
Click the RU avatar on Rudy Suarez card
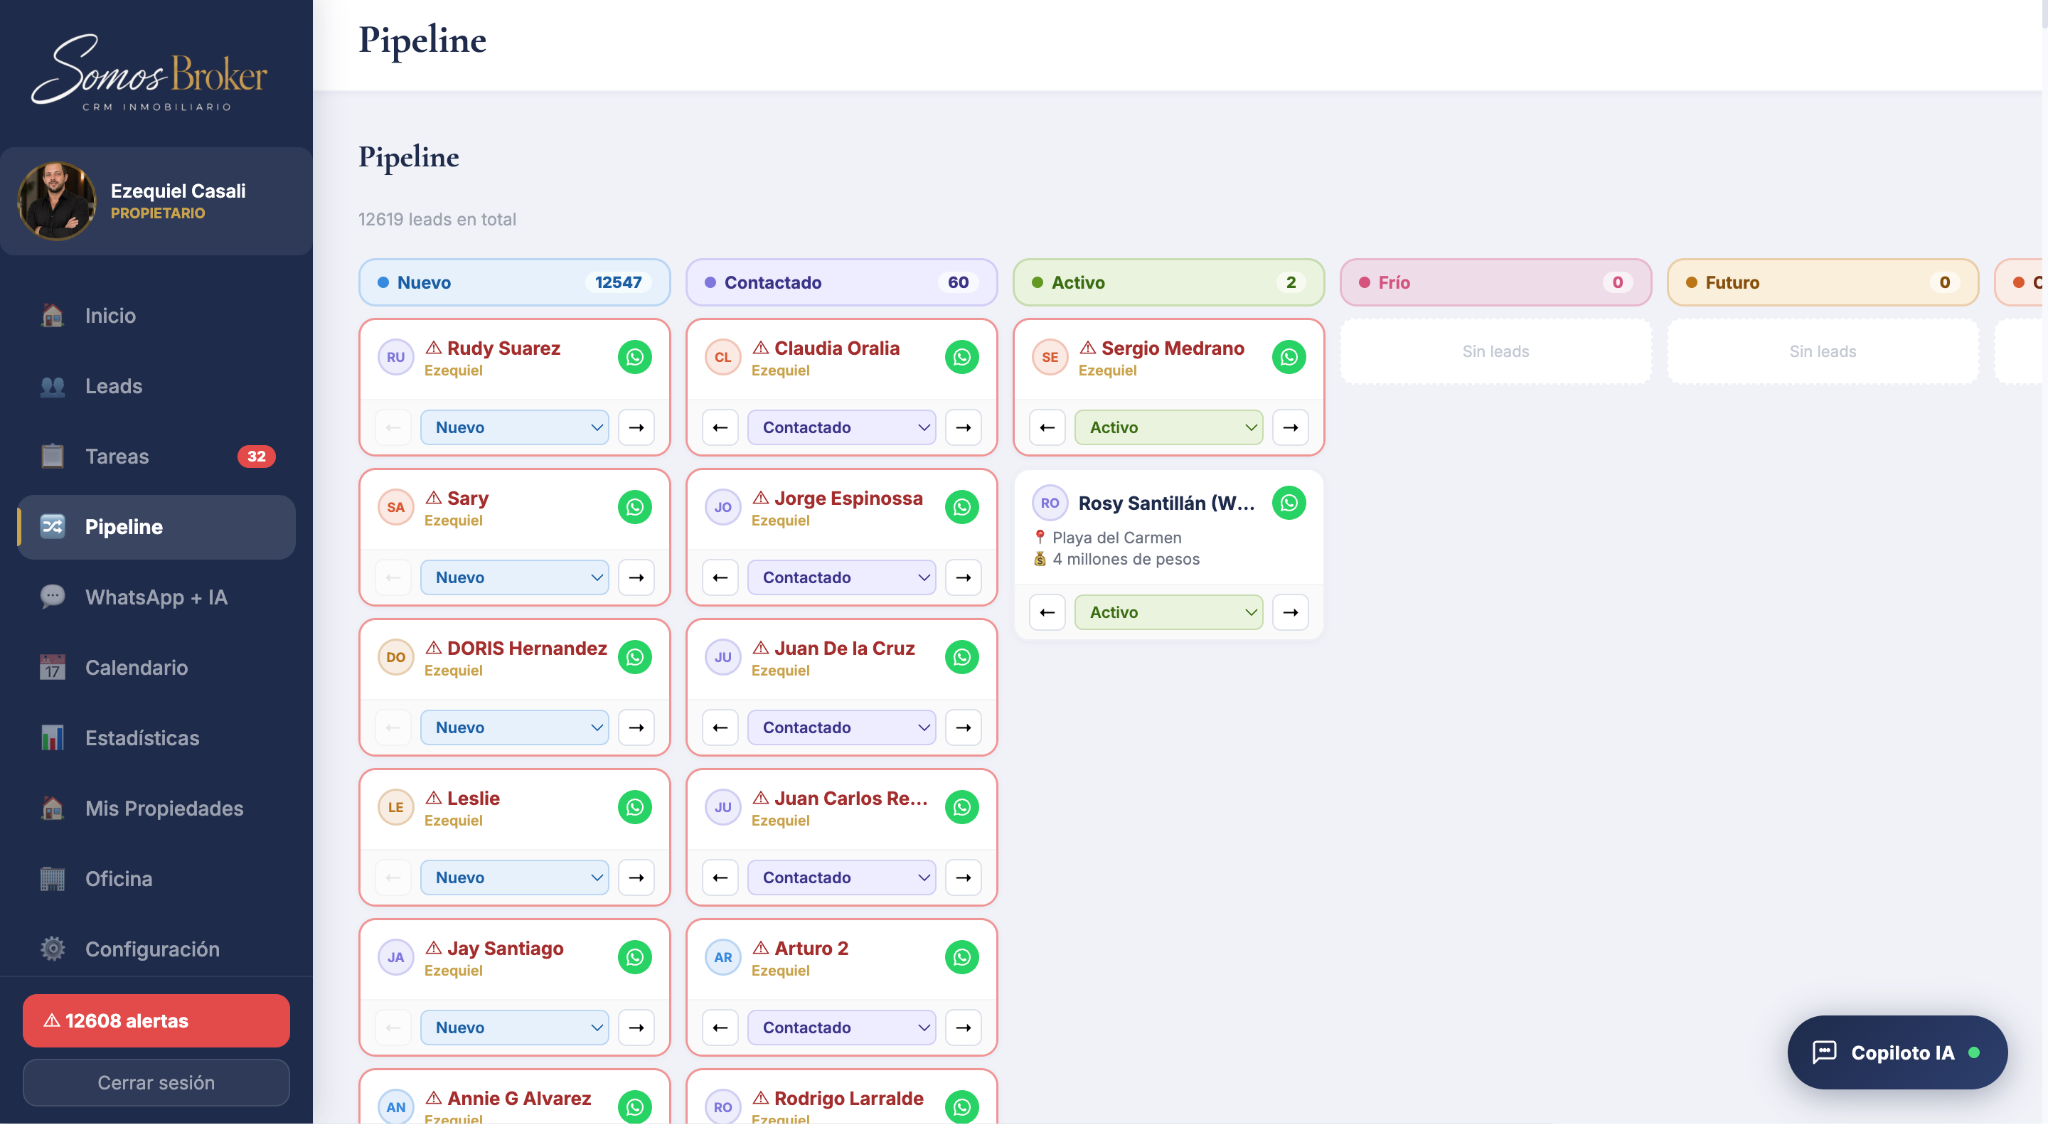coord(396,357)
